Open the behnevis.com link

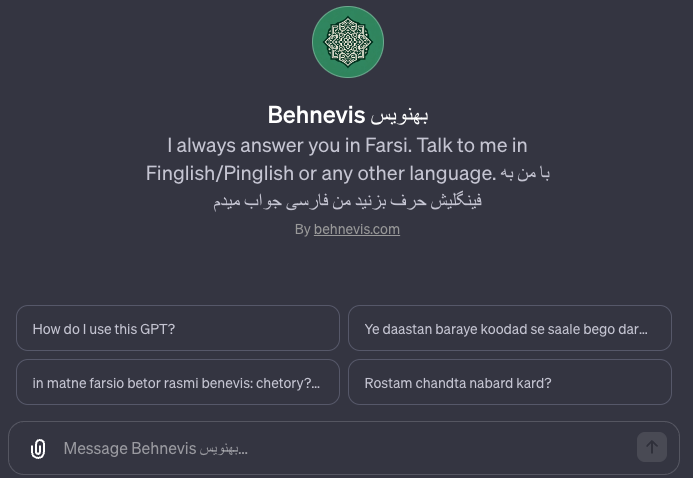coord(356,229)
